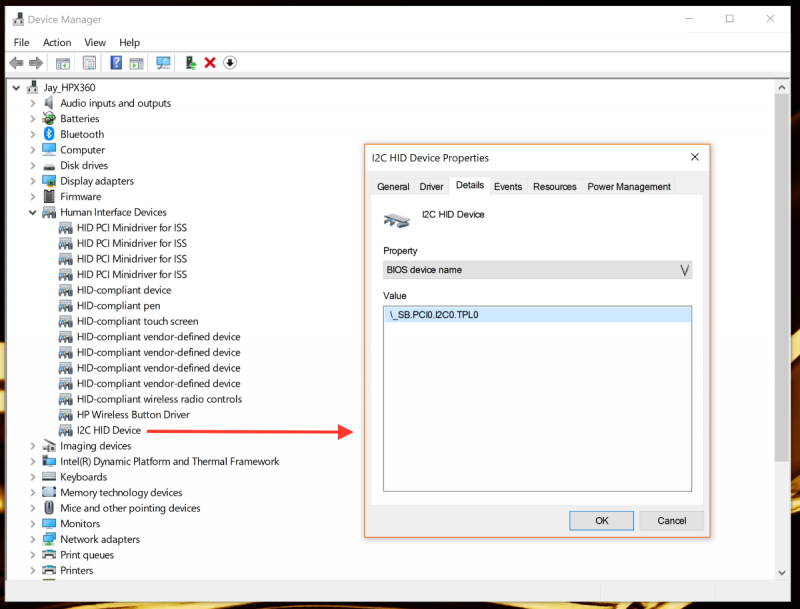Click the red X Uninstall device icon
The width and height of the screenshot is (800, 609).
[210, 63]
